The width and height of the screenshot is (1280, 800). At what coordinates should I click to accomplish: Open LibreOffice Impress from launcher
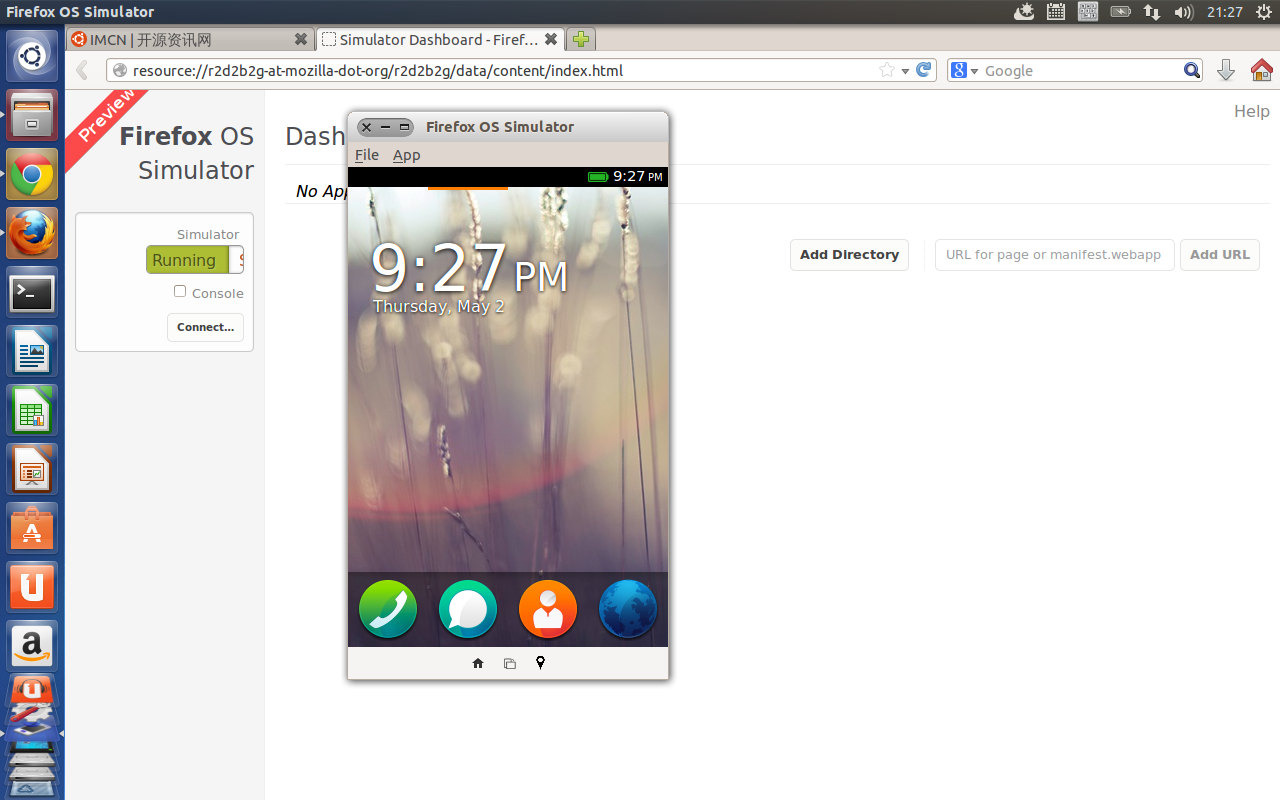click(32, 470)
